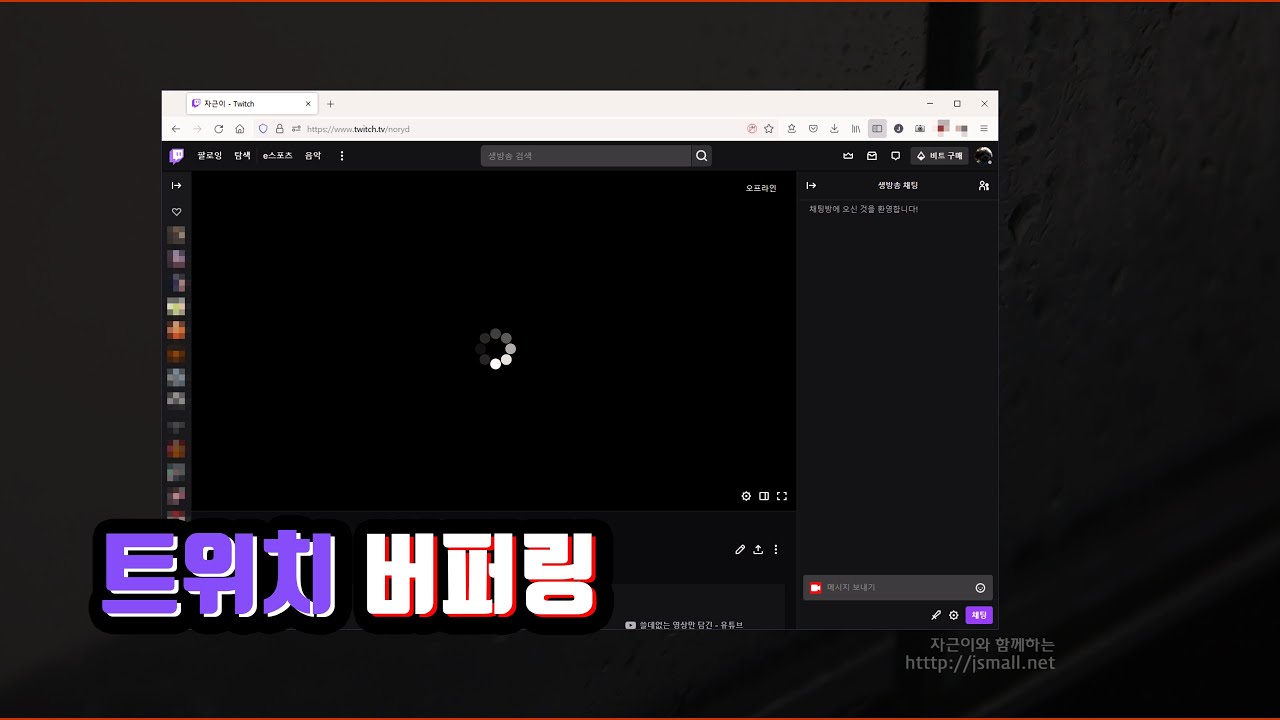Viewport: 1280px width, 720px height.
Task: Open the 팔로잉 (Following) page
Action: tap(210, 156)
